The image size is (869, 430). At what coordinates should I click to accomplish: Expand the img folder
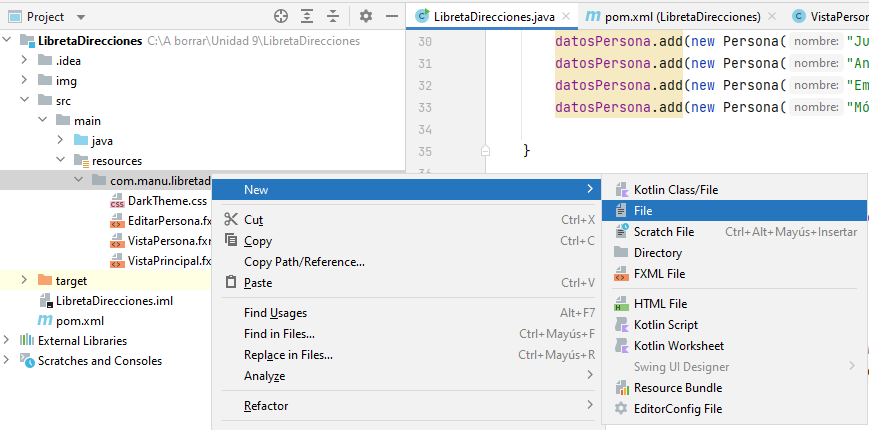pyautogui.click(x=24, y=80)
